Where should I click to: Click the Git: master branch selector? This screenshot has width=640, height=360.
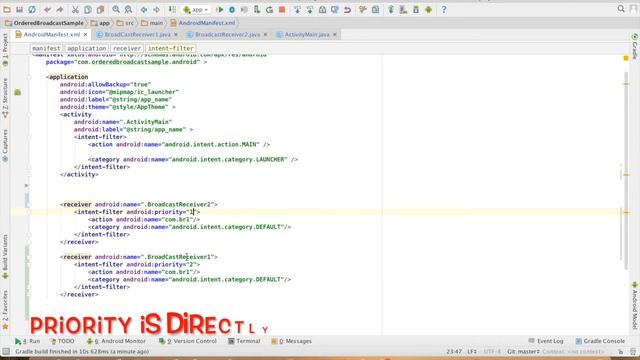coord(523,351)
